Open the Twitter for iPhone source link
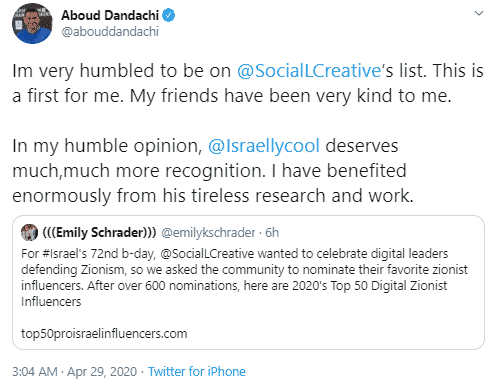This screenshot has height=389, width=493. tap(197, 372)
